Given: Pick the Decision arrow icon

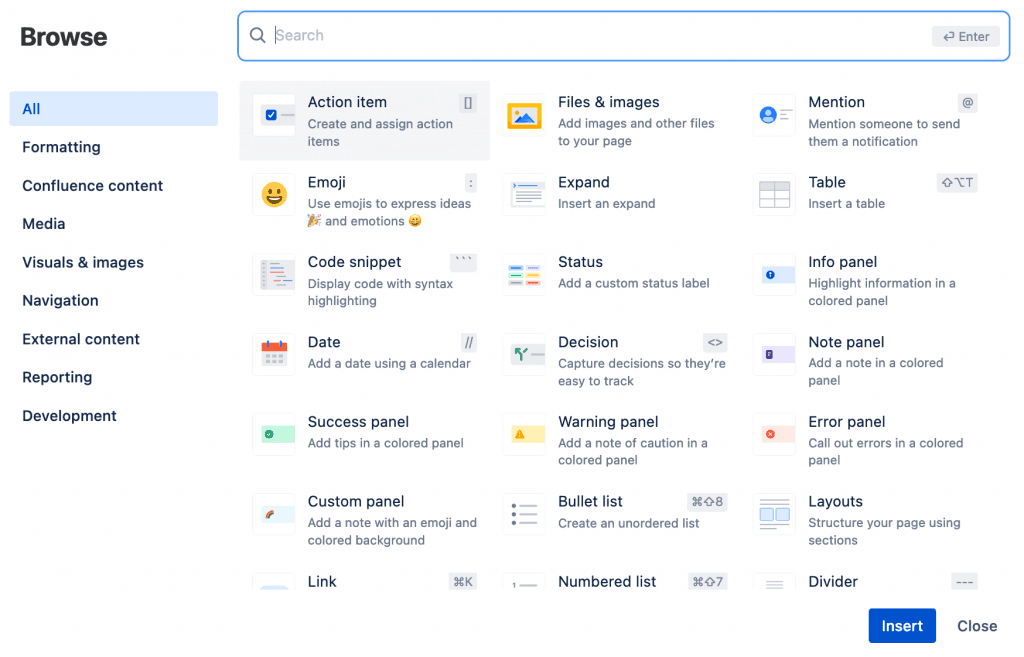Looking at the screenshot, I should coord(524,354).
